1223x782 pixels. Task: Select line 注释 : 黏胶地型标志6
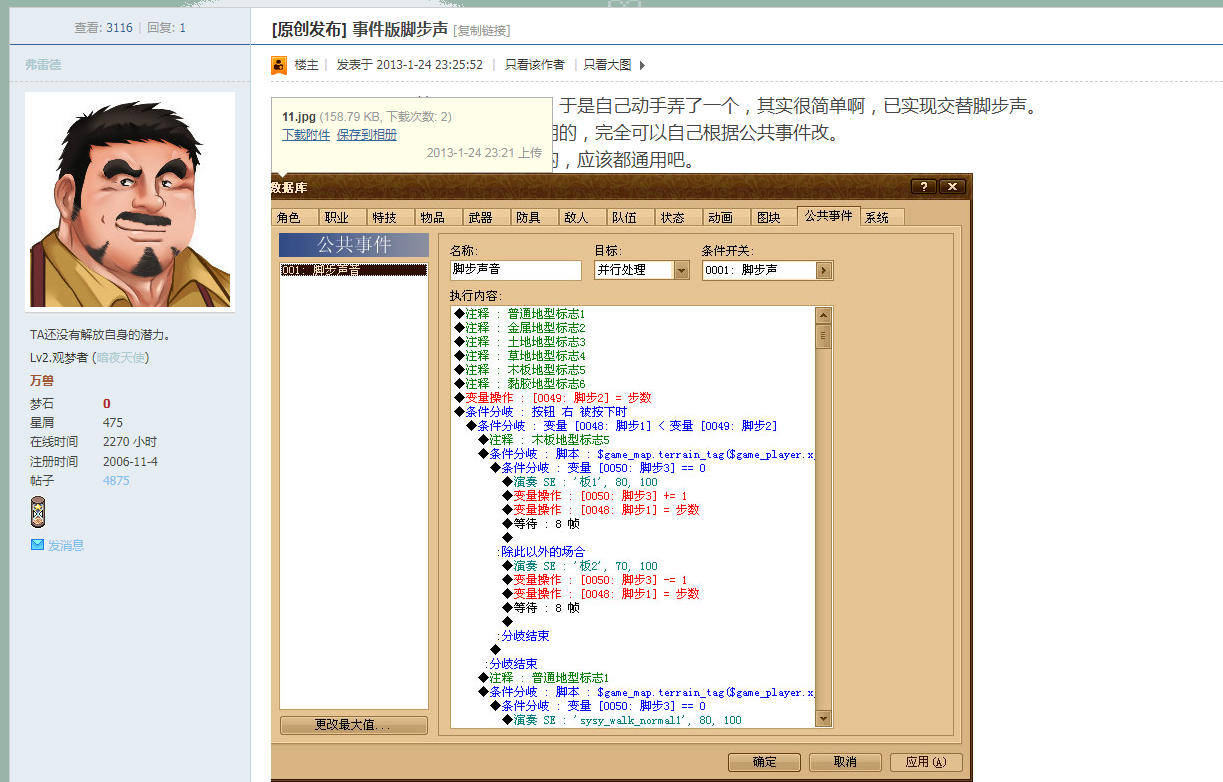point(519,384)
